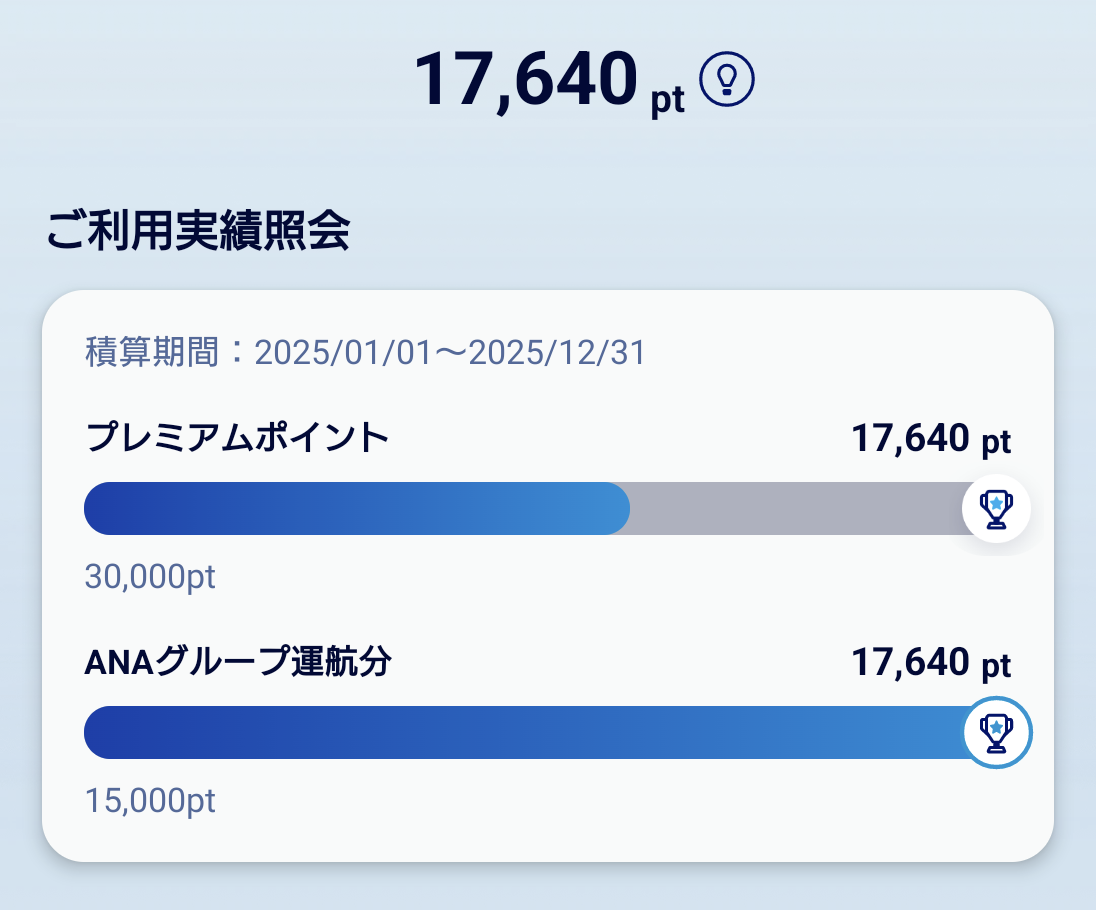Click the ご利用実績照会 heading
This screenshot has height=910, width=1096.
click(199, 231)
